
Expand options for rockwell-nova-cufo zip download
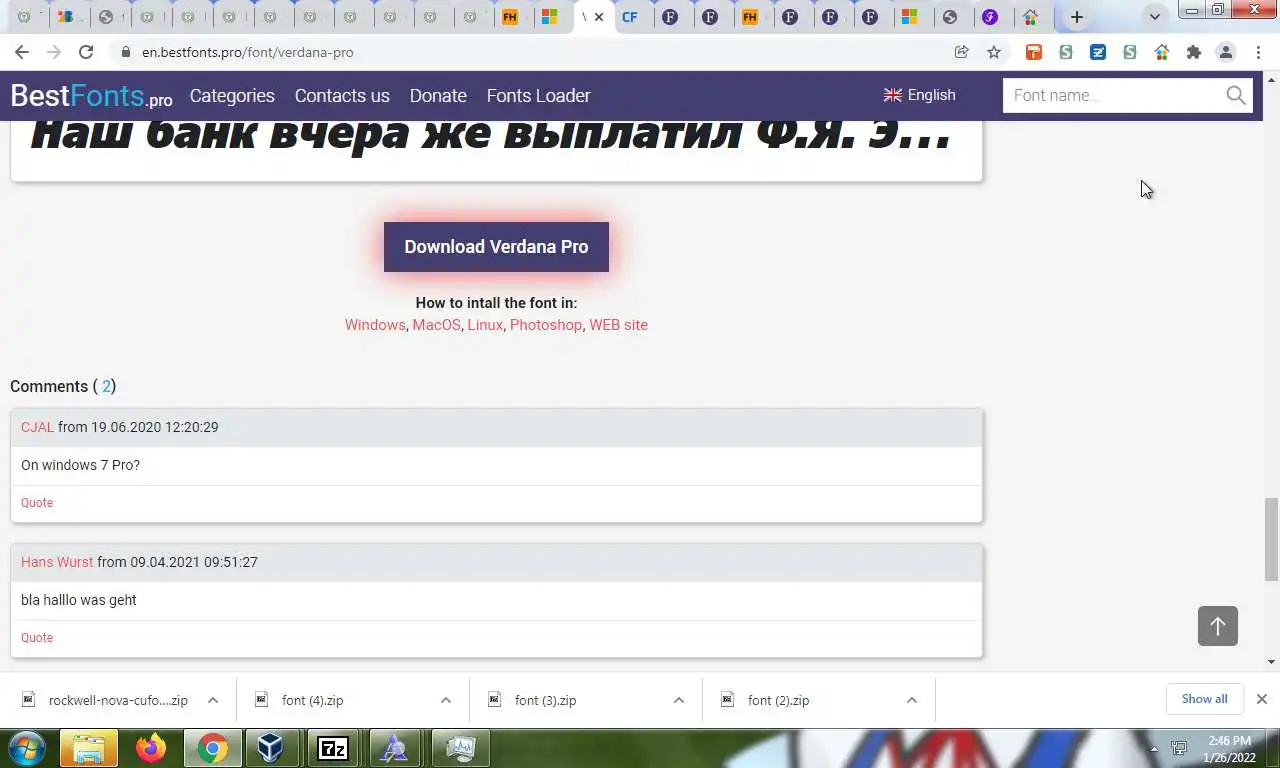tap(213, 700)
